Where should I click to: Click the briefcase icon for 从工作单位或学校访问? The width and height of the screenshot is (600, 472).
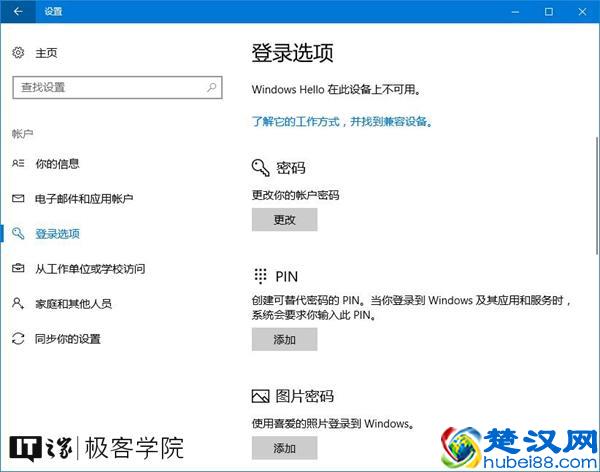coord(18,268)
